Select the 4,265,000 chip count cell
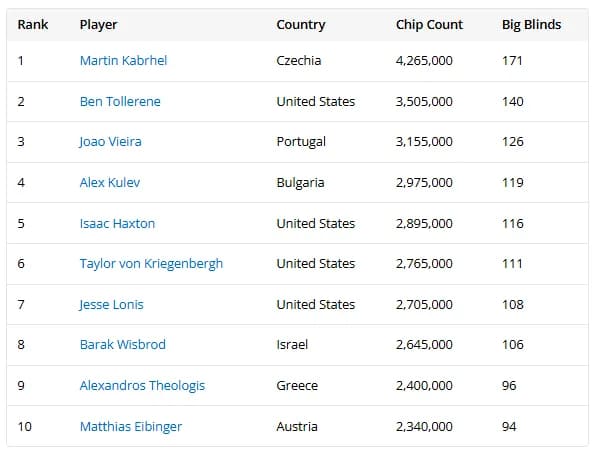Viewport: 599px width, 456px height. coord(424,61)
